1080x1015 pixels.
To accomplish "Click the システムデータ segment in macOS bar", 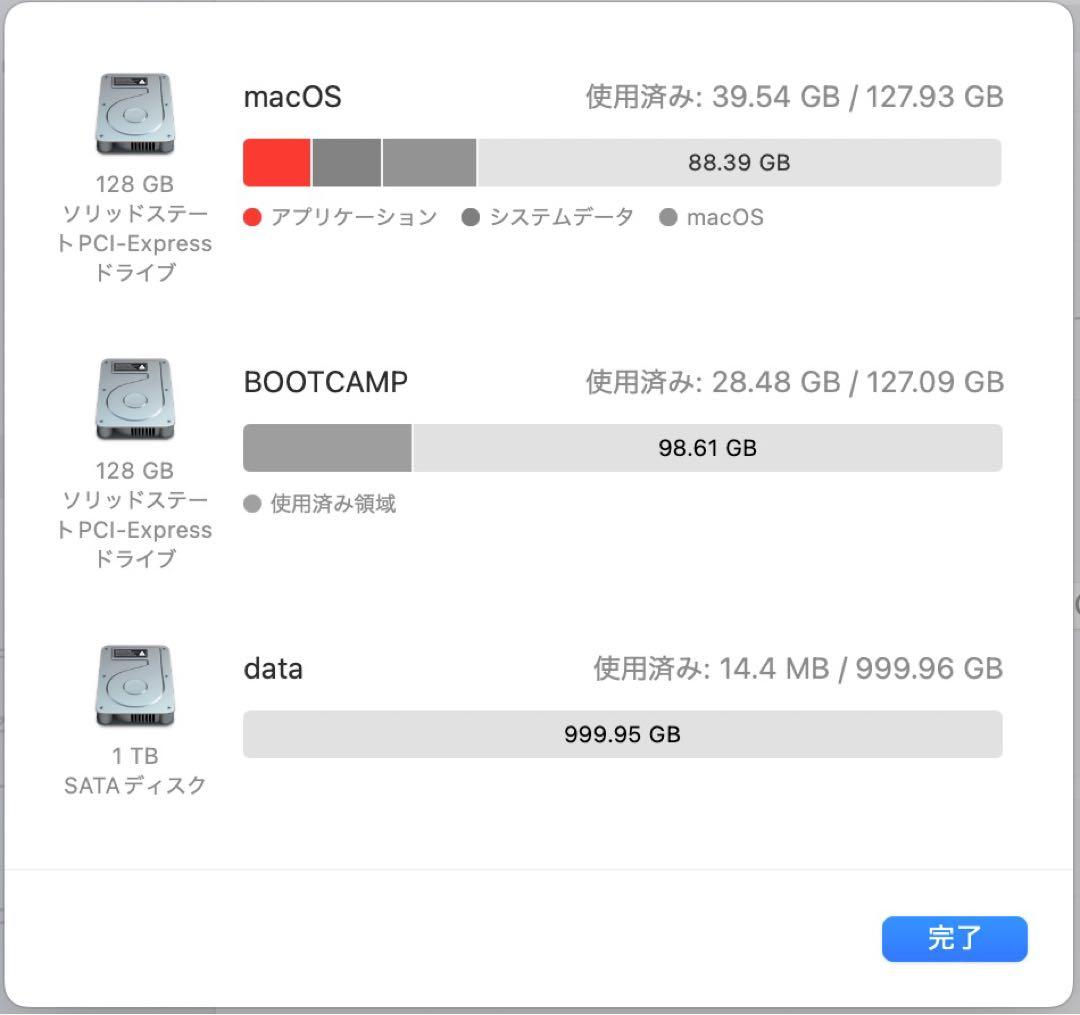I will click(x=345, y=162).
